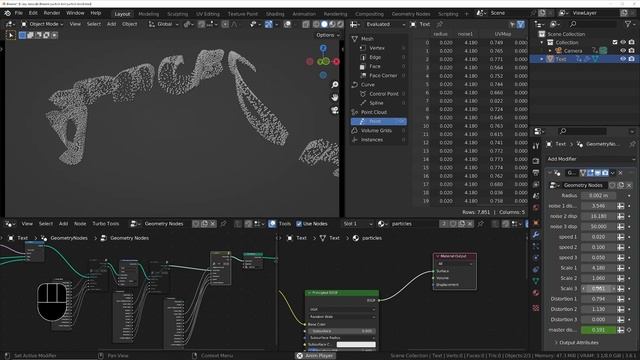640x360 pixels.
Task: Switch to the Shading workspace tab
Action: [275, 14]
